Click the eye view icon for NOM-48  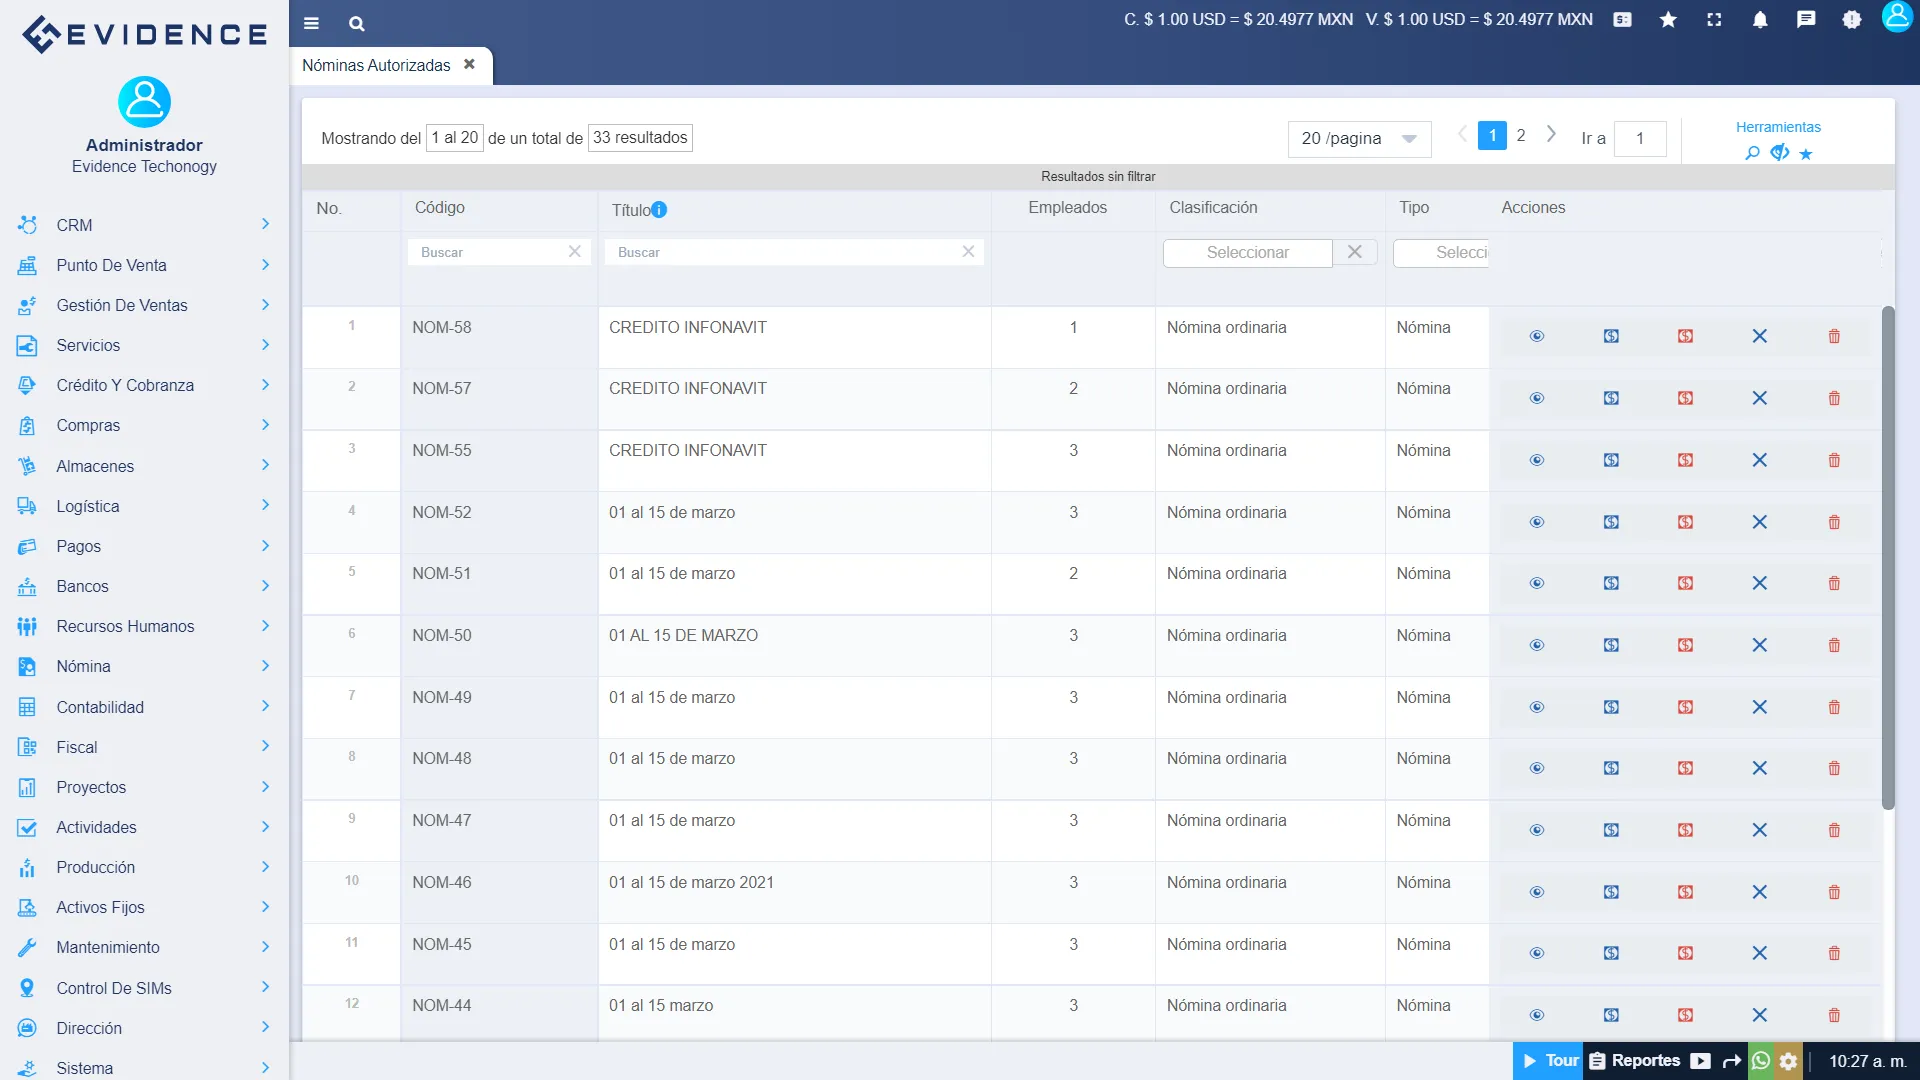coord(1537,768)
